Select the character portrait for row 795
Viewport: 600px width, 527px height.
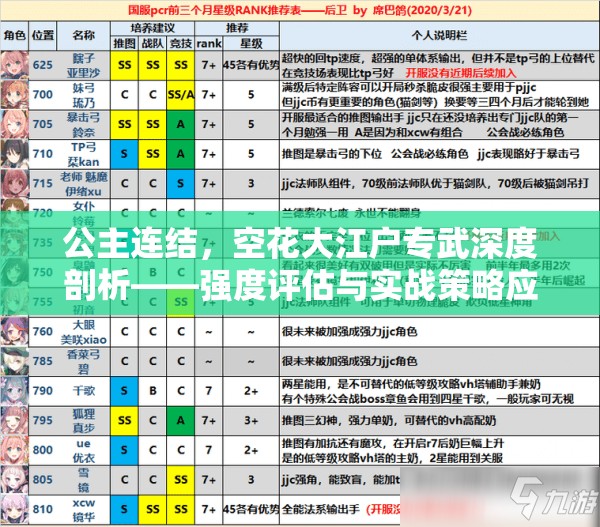pyautogui.click(x=15, y=421)
